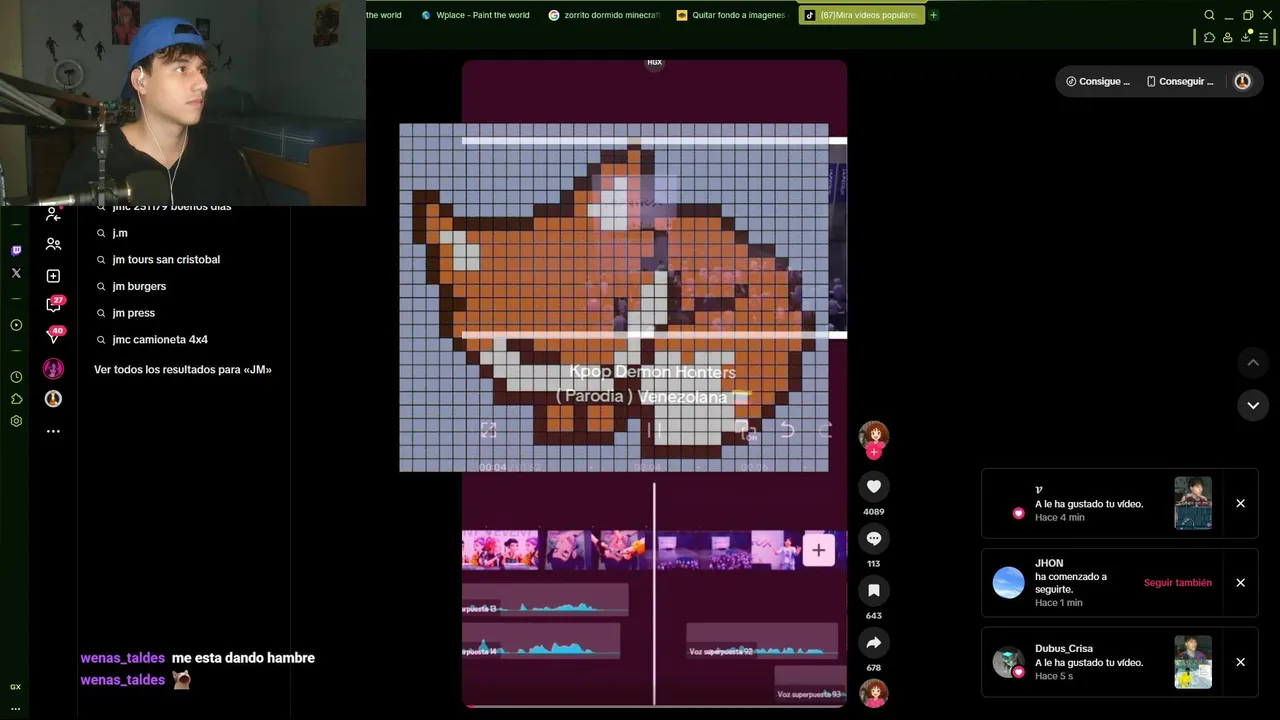The width and height of the screenshot is (1280, 720).
Task: Dismiss the first video-liked notification
Action: coord(1240,504)
